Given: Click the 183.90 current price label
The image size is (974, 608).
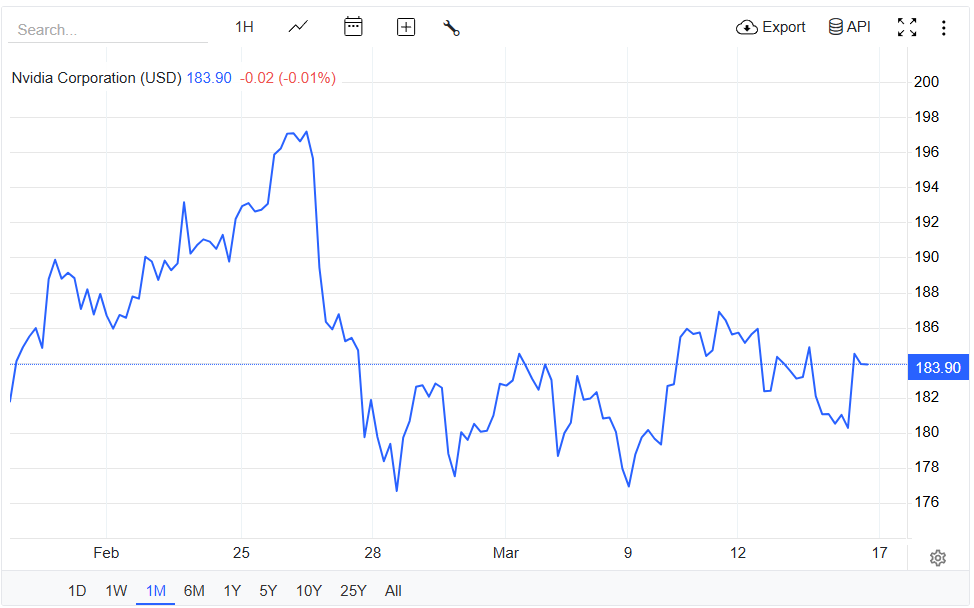Looking at the screenshot, I should click(x=937, y=368).
